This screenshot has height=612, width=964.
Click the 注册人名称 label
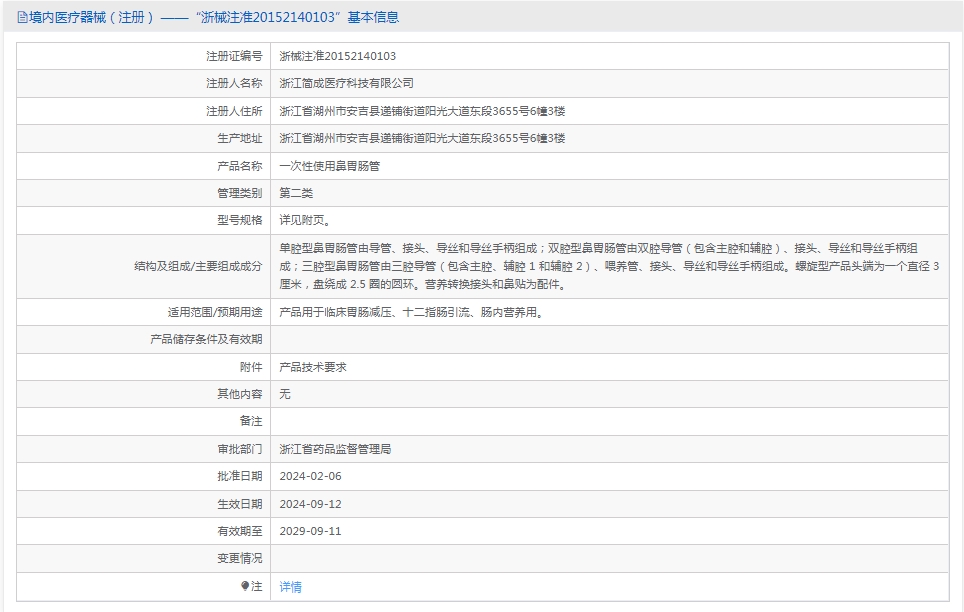click(x=234, y=83)
